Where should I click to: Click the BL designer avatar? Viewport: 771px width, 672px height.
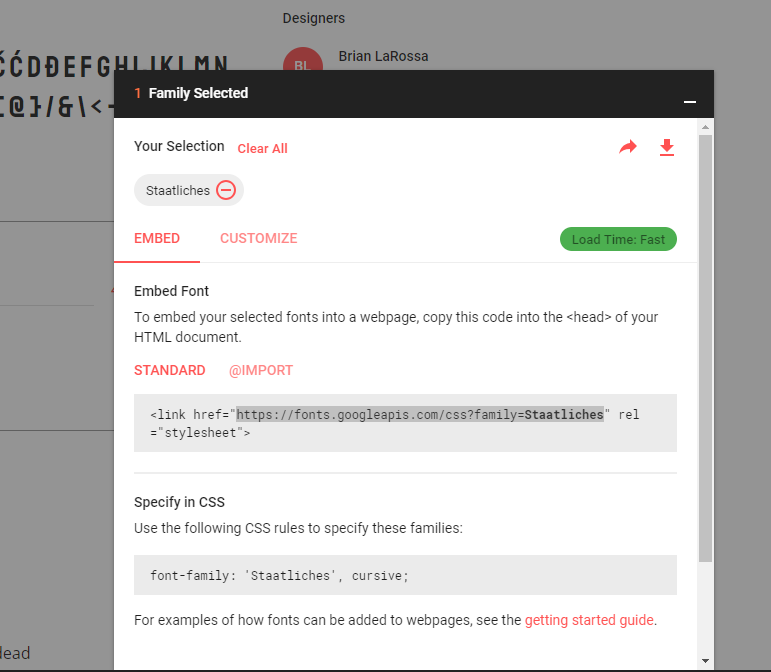point(303,60)
